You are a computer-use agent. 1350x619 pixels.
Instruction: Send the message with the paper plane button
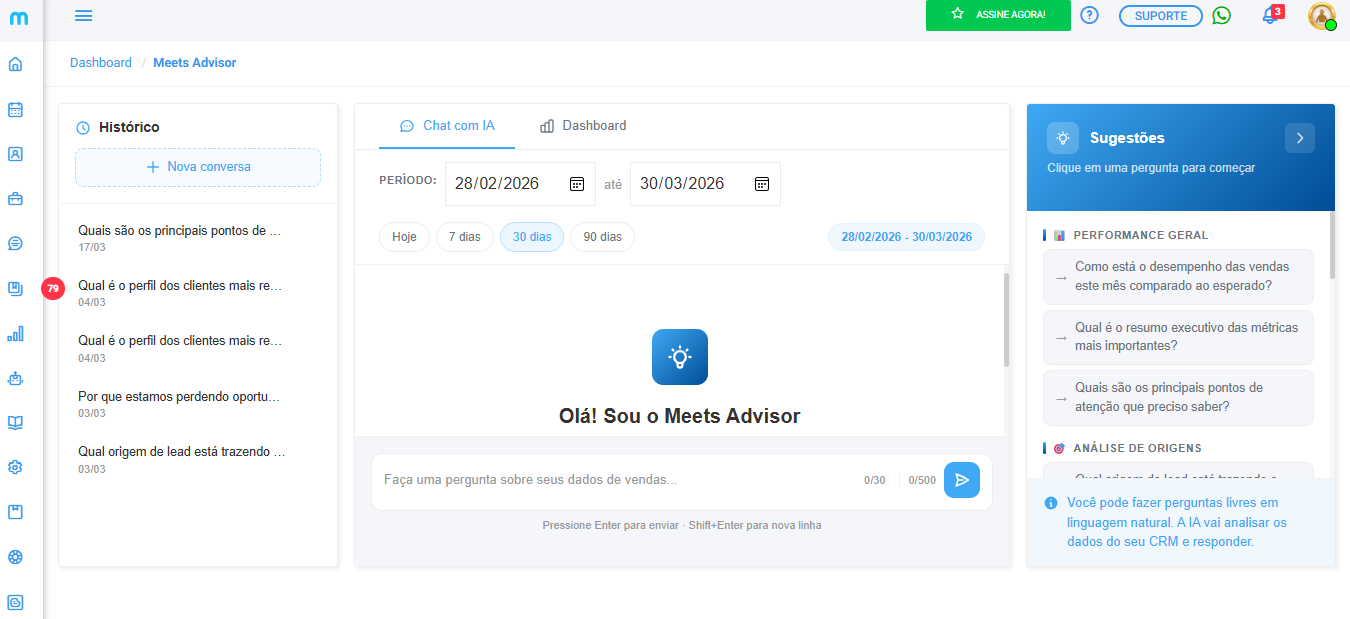click(x=961, y=480)
